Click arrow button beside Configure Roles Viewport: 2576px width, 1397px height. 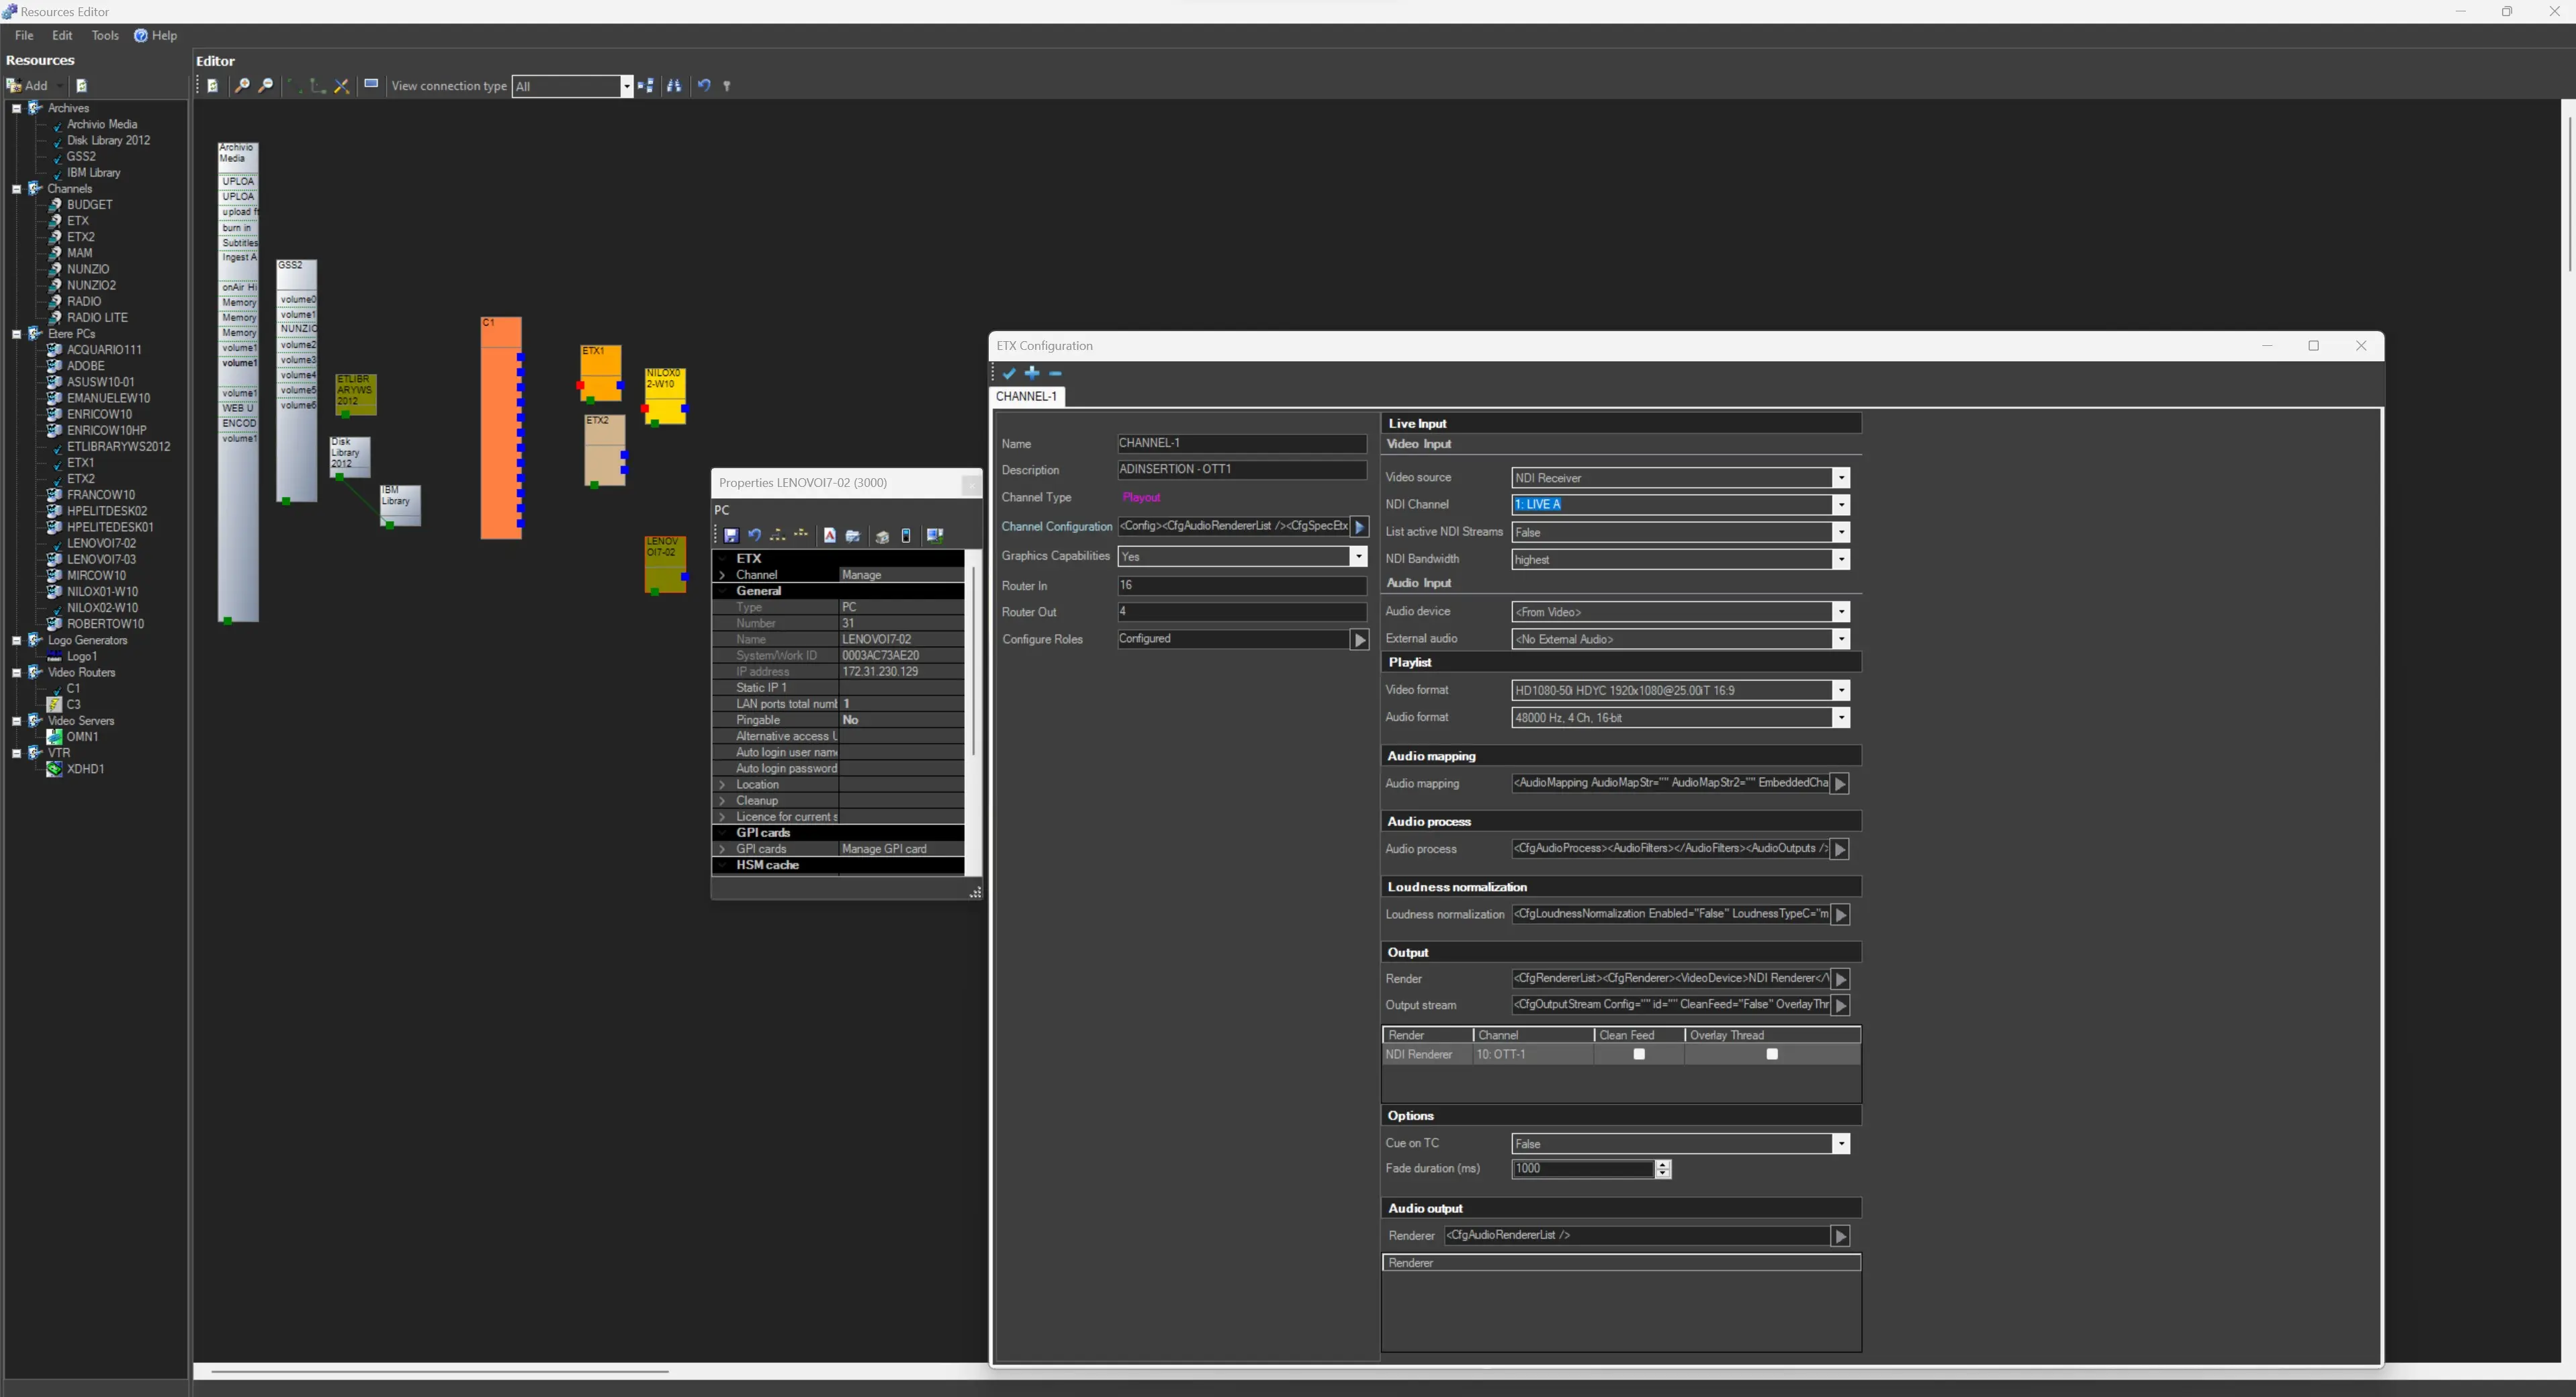[x=1359, y=640]
